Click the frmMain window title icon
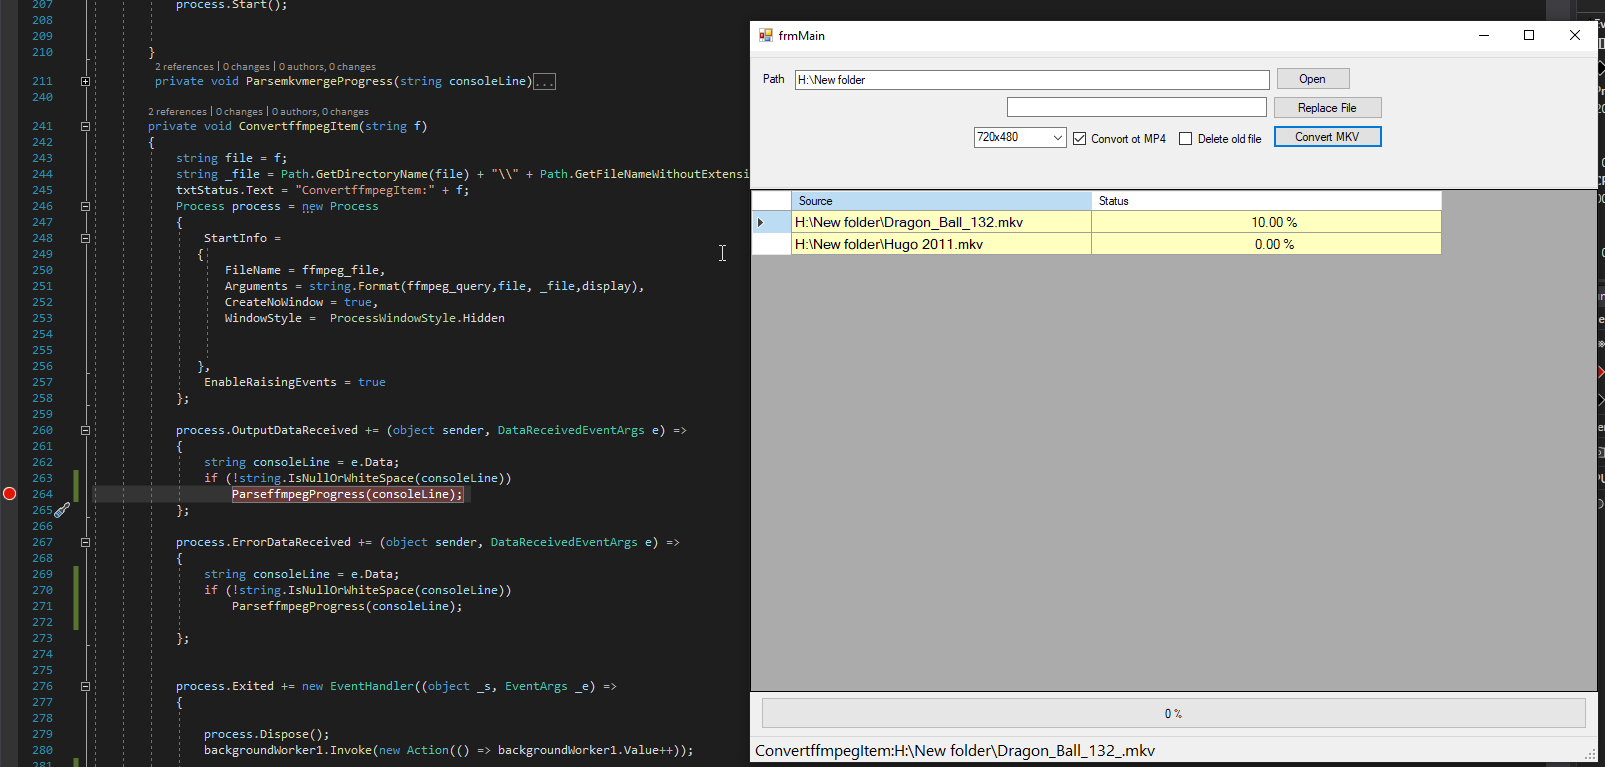 [x=766, y=35]
